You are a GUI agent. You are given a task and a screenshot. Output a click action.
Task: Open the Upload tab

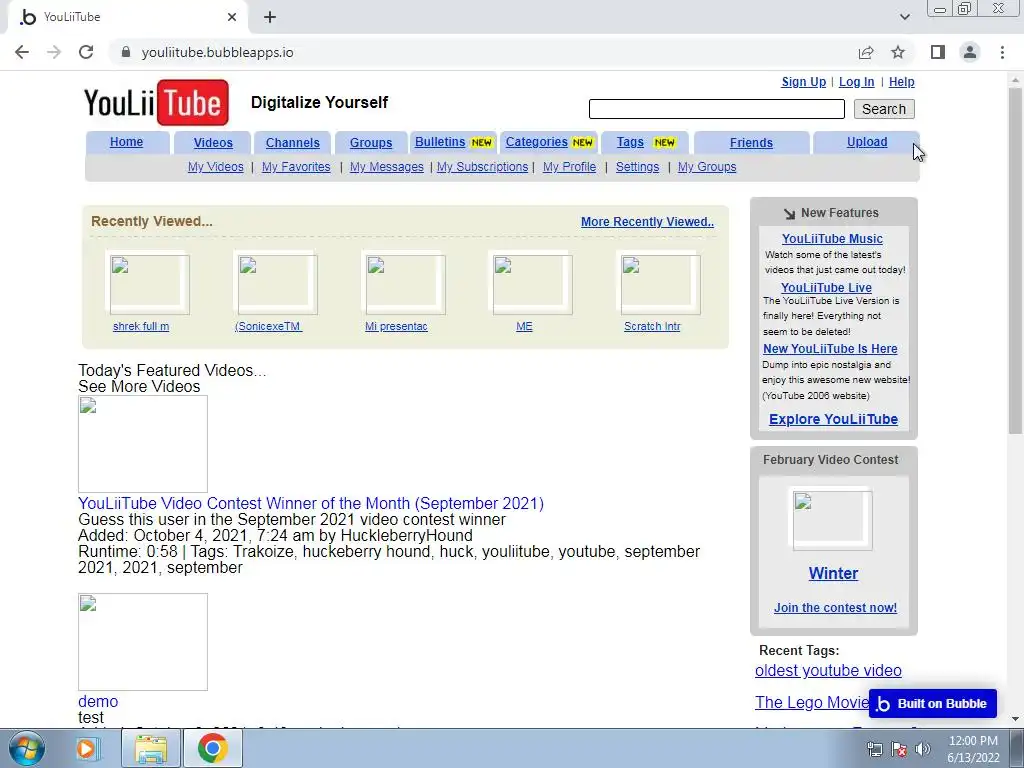[867, 142]
